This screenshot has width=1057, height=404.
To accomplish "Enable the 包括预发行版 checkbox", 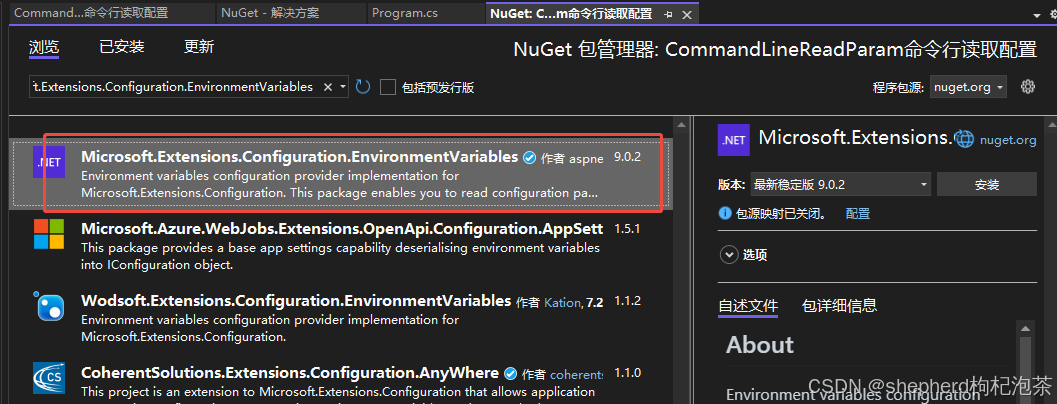I will click(x=388, y=87).
